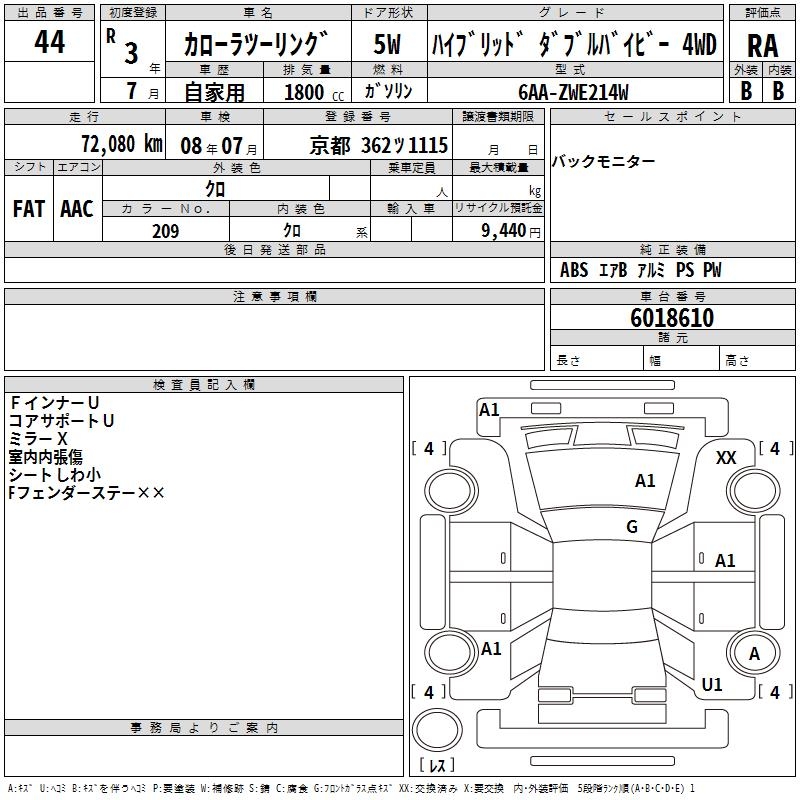Click the 評価点 header
This screenshot has width=800, height=800.
pyautogui.click(x=762, y=13)
